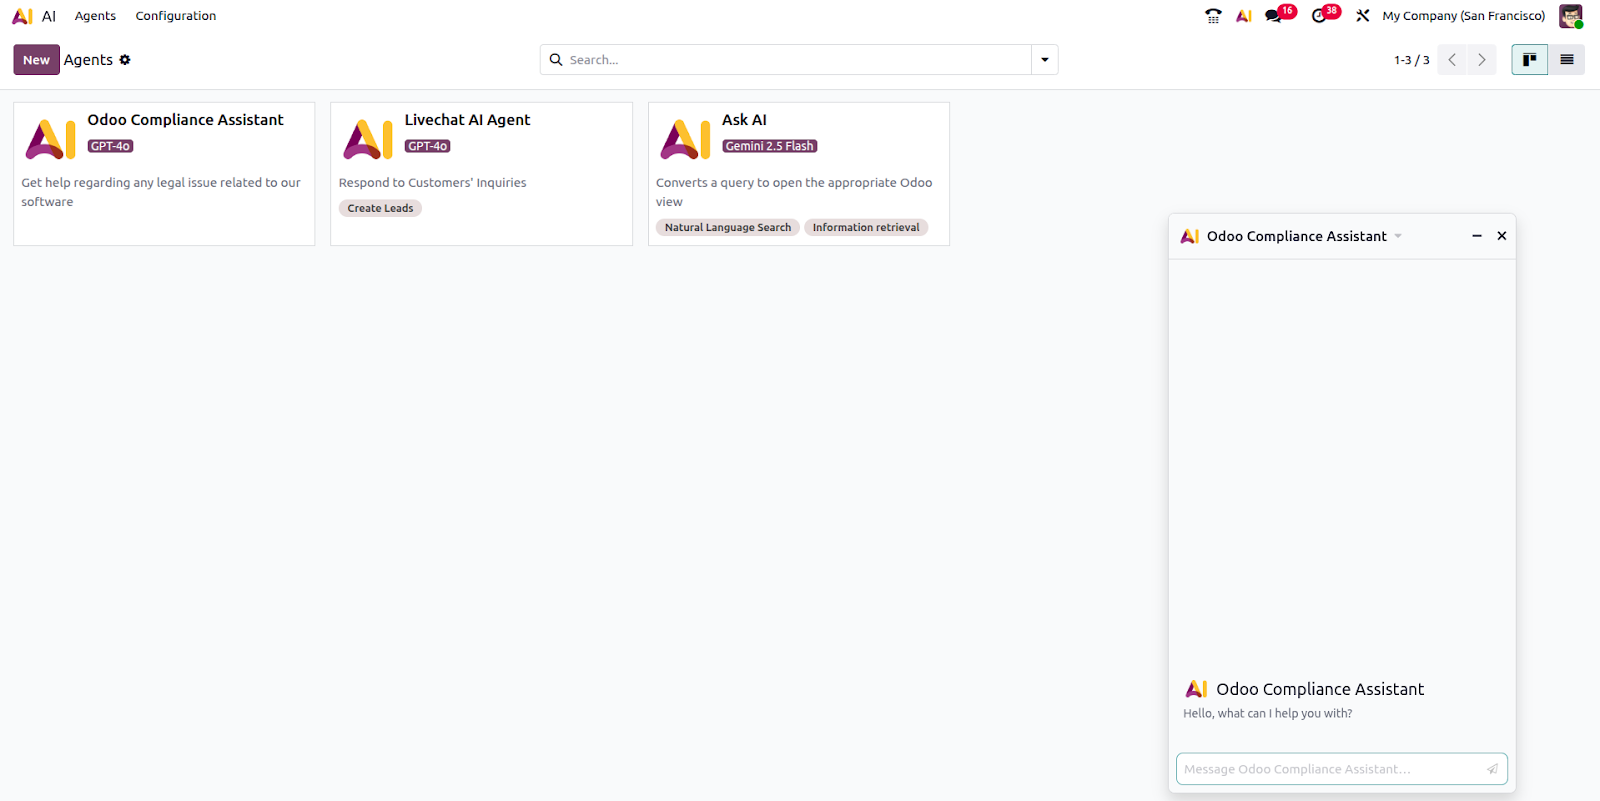Open the user avatar menu
Screen dimensions: 1600x801
pyautogui.click(x=1570, y=16)
